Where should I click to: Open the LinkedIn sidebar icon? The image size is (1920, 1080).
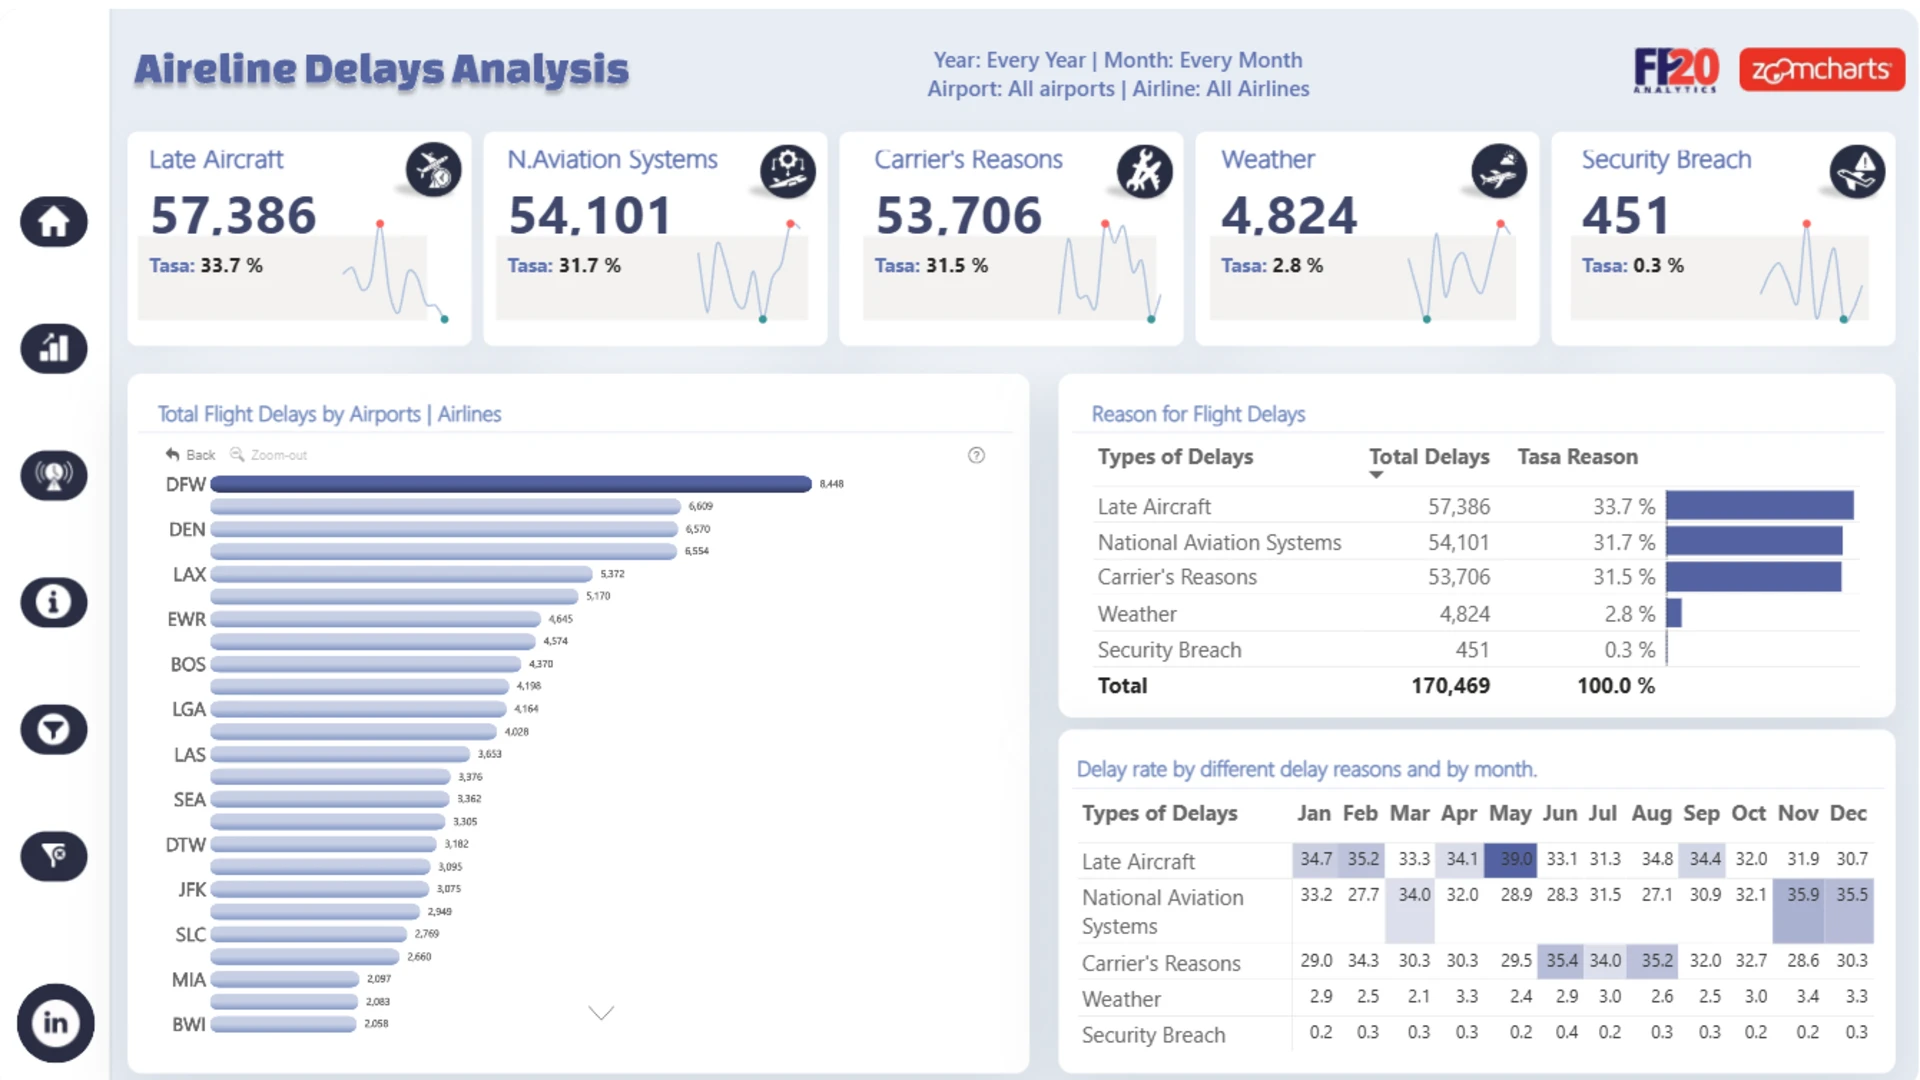[55, 1023]
